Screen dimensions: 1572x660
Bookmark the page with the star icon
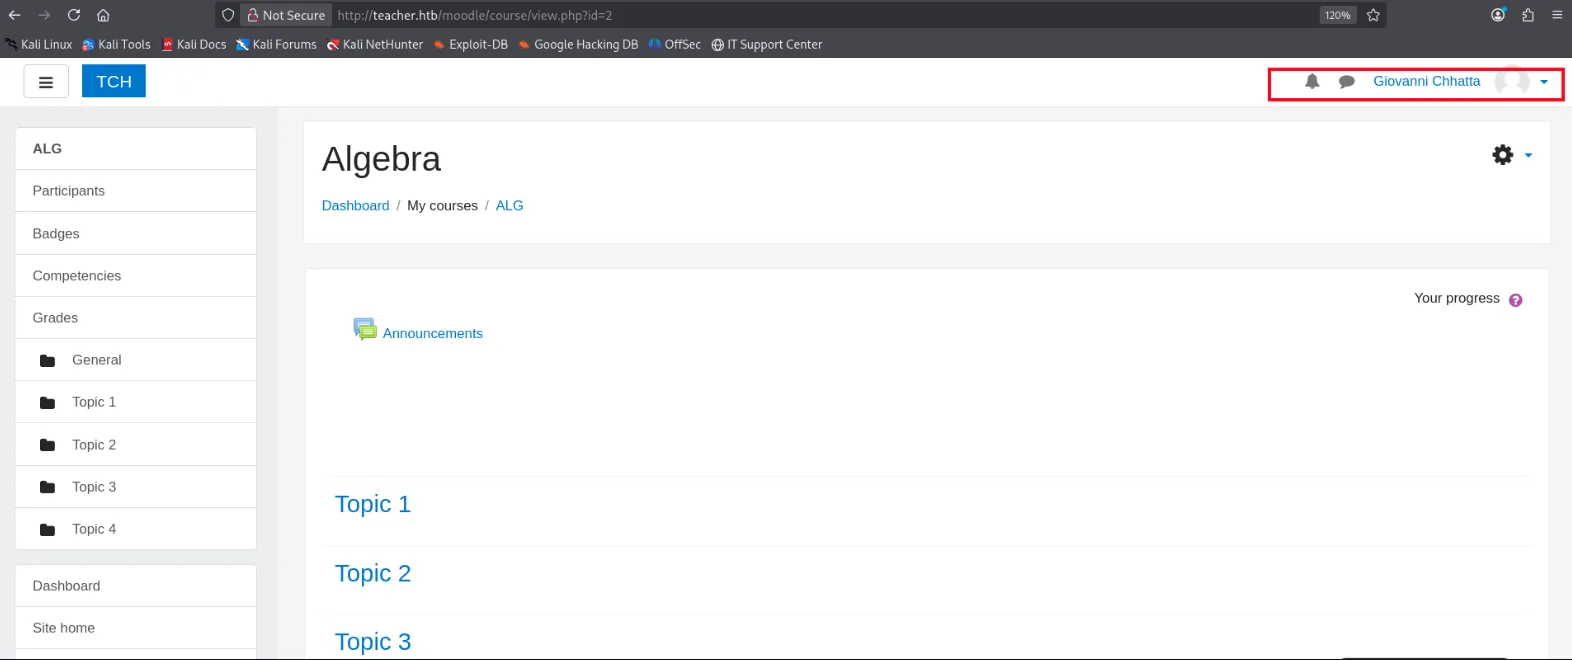point(1373,15)
